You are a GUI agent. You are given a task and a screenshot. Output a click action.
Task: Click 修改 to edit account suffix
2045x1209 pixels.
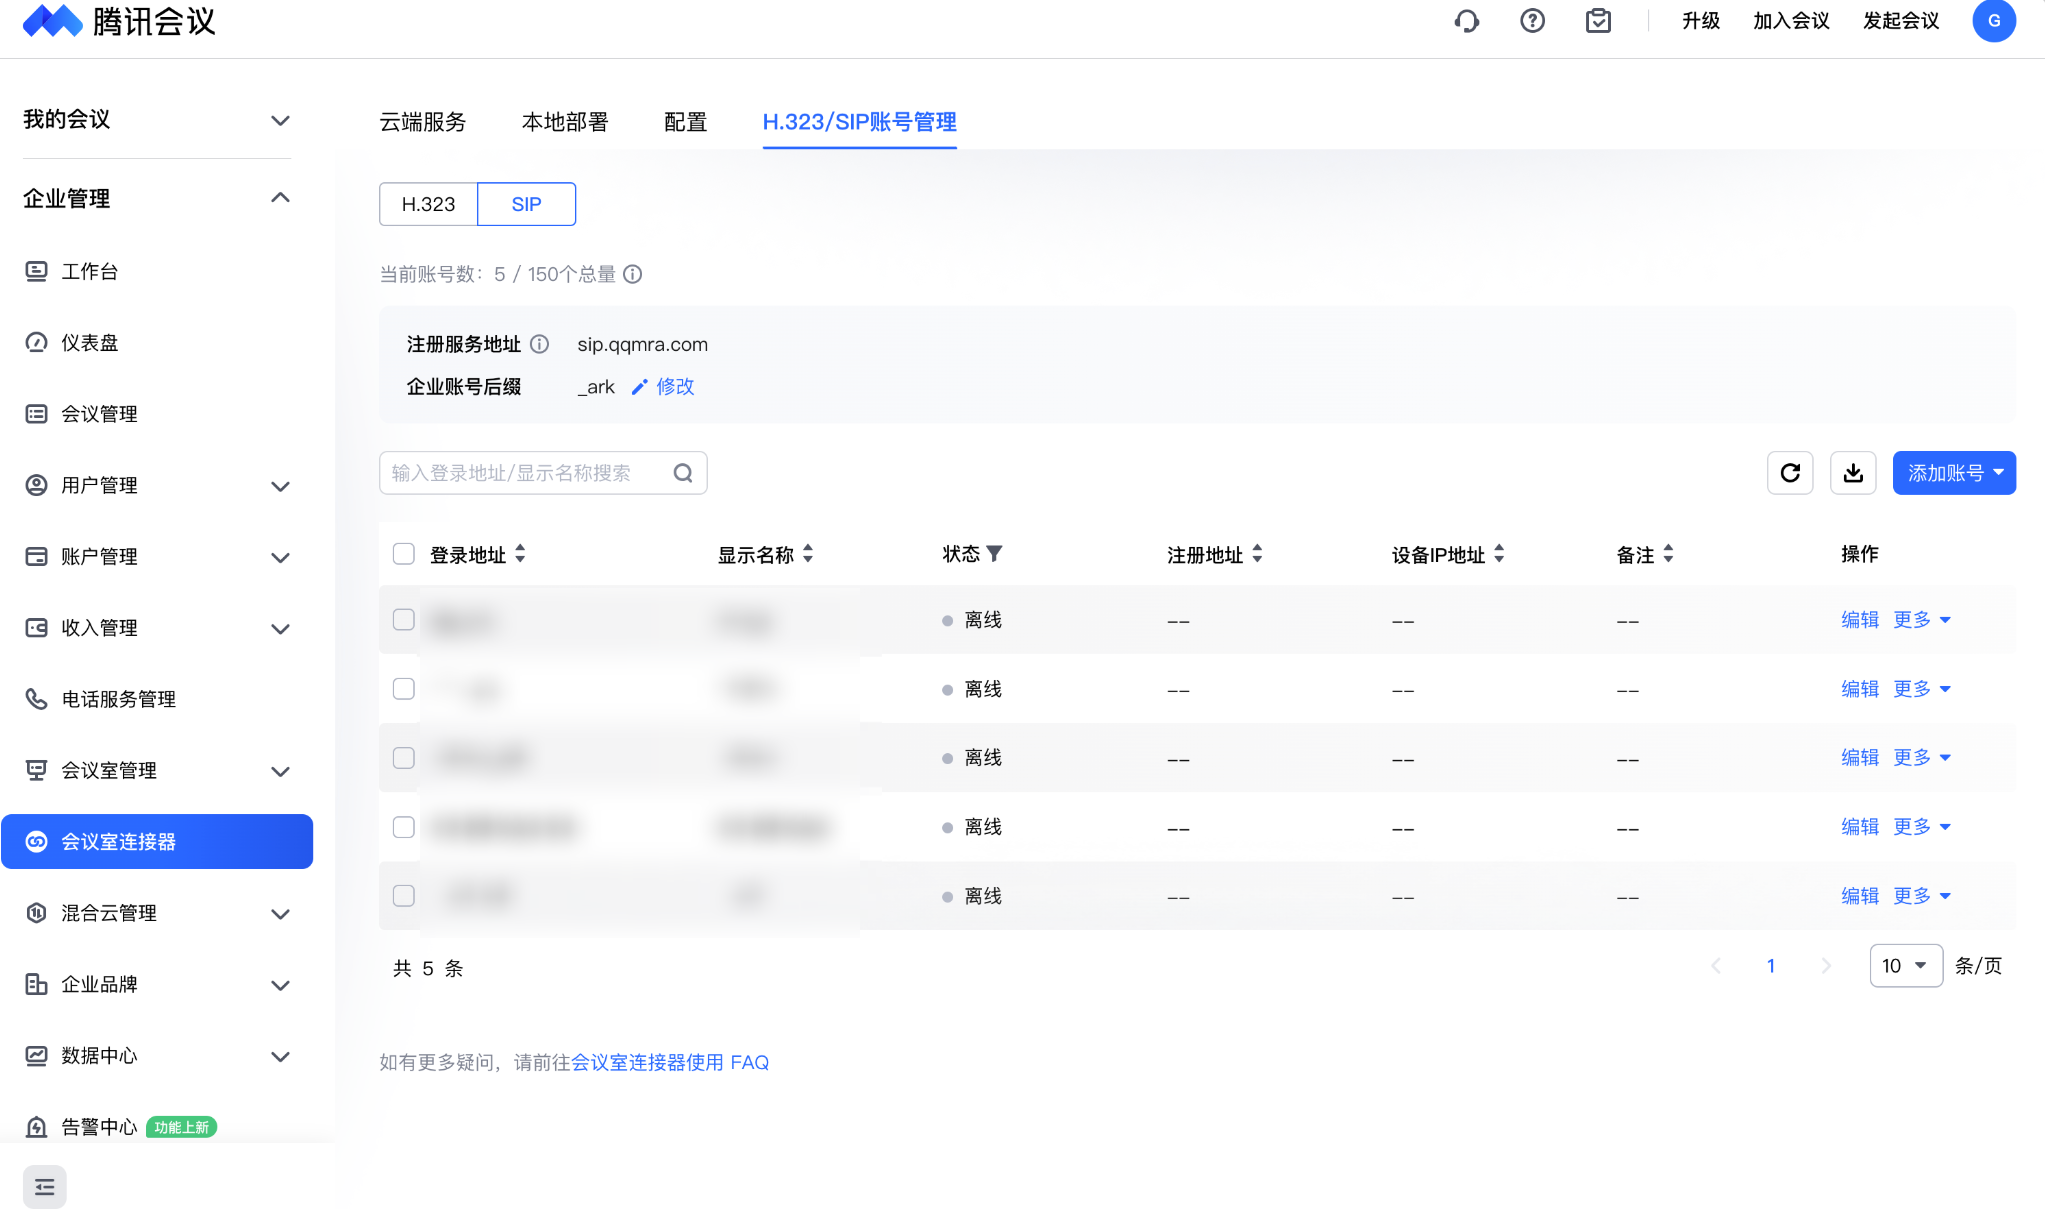tap(674, 387)
